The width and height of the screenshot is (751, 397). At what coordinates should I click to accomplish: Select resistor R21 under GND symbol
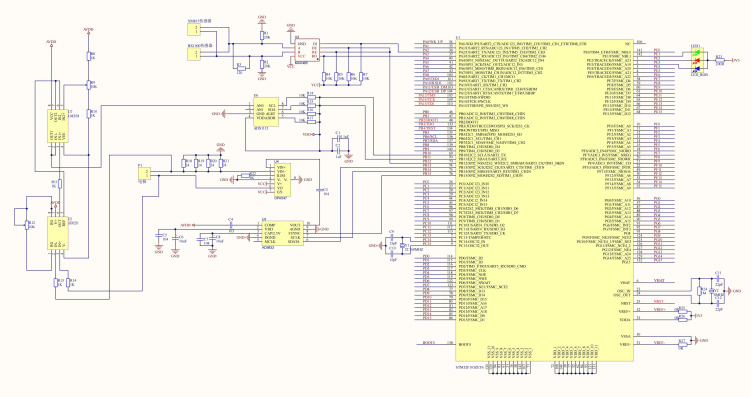pyautogui.click(x=220, y=163)
